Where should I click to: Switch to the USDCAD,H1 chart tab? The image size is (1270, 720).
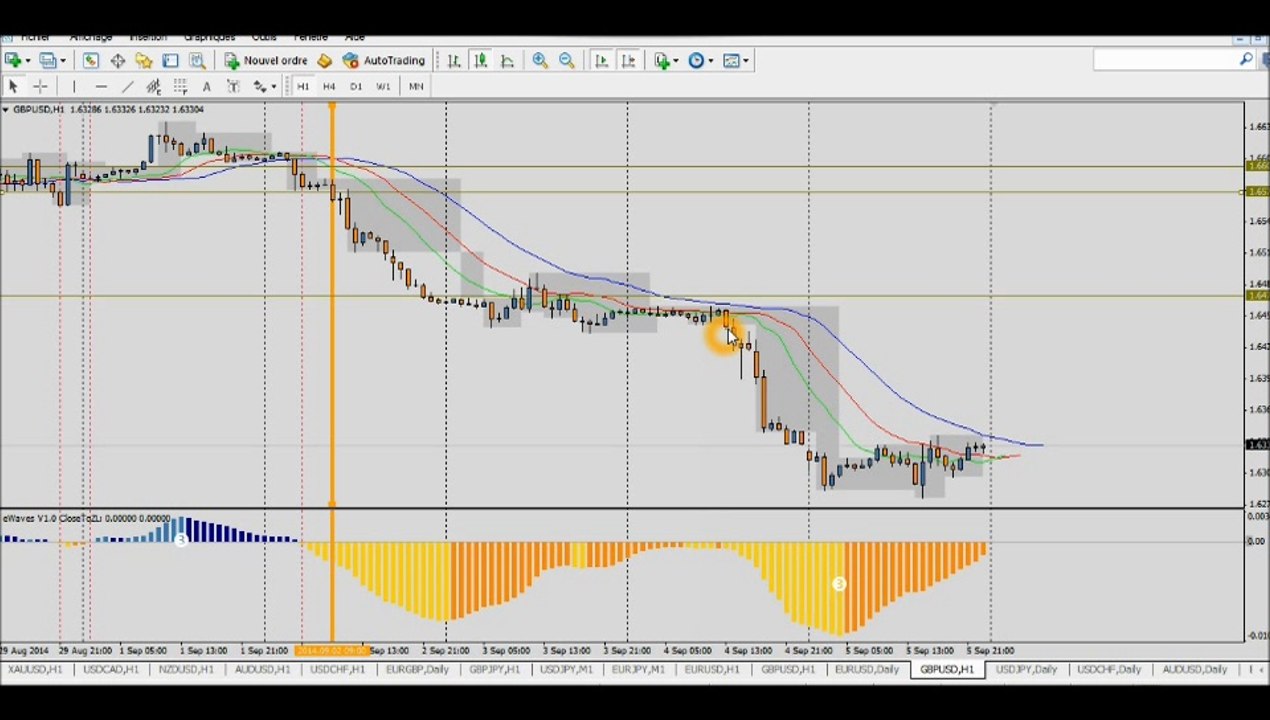pyautogui.click(x=110, y=669)
